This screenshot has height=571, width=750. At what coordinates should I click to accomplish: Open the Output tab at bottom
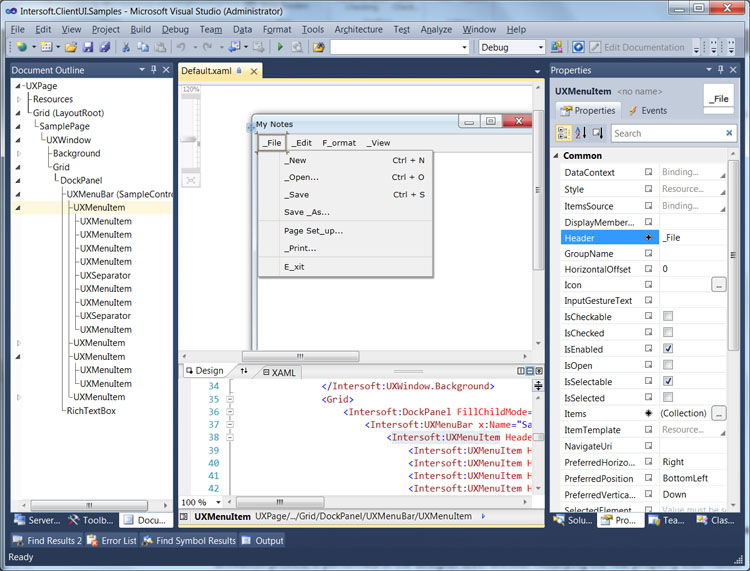coord(263,540)
